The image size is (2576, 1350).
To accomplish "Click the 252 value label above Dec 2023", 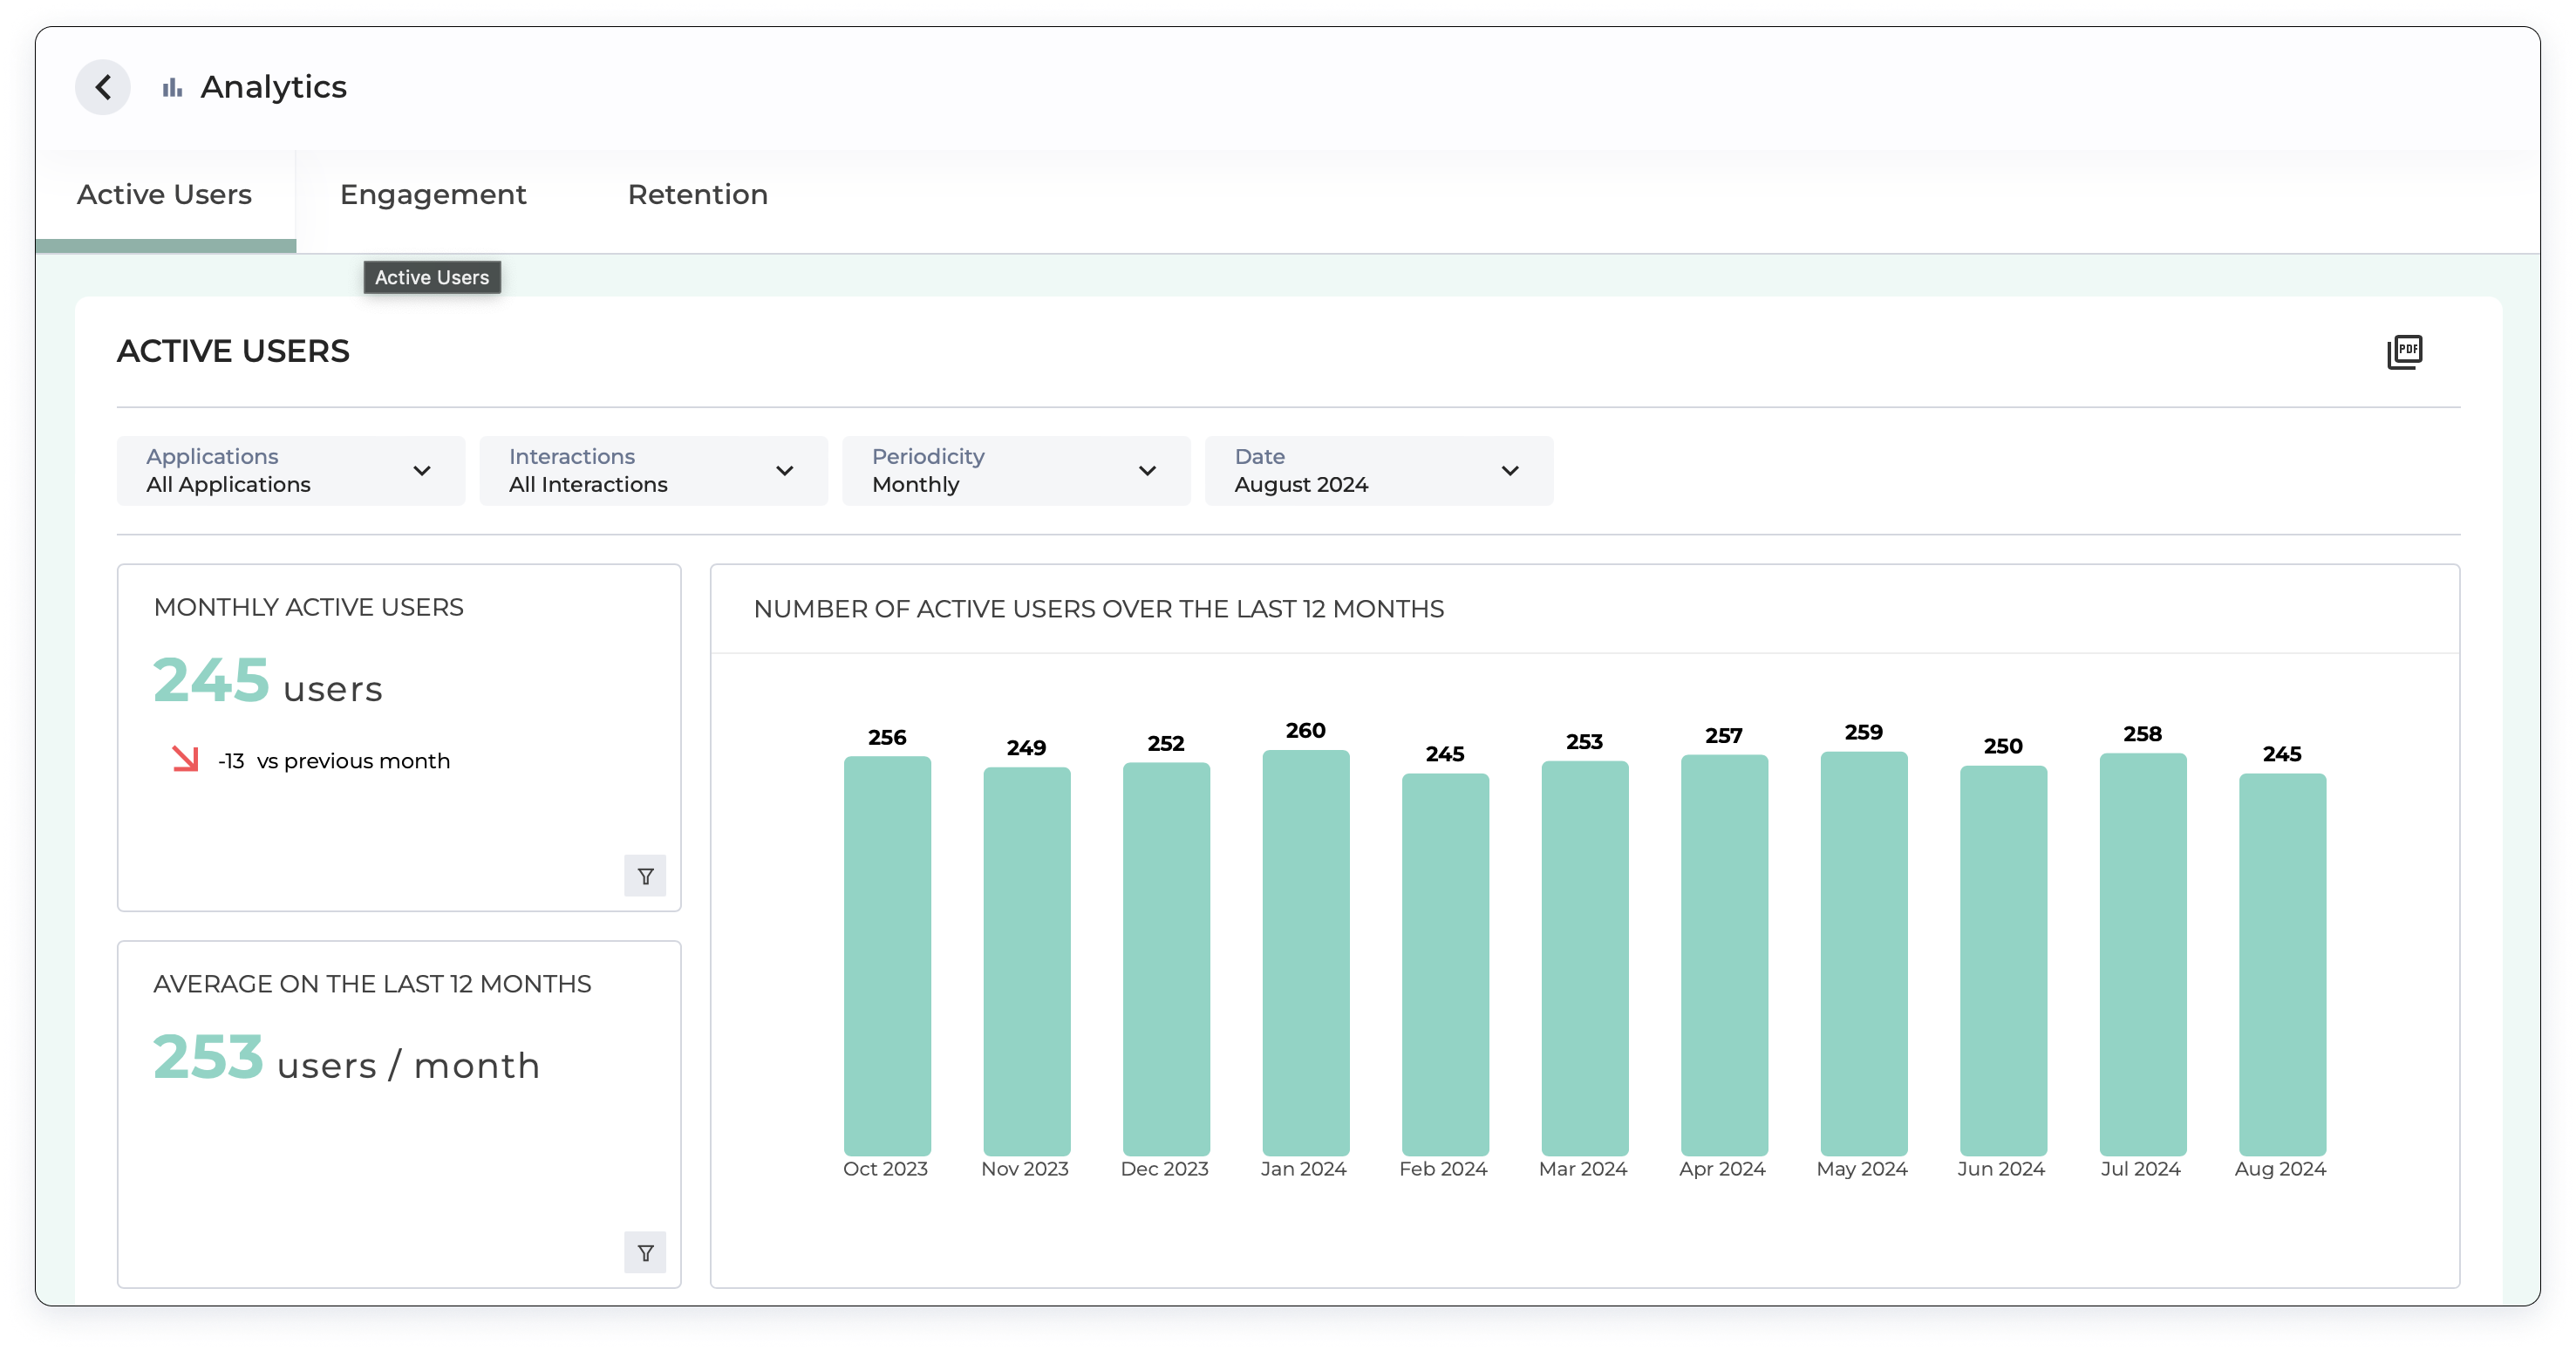I will tap(1166, 743).
